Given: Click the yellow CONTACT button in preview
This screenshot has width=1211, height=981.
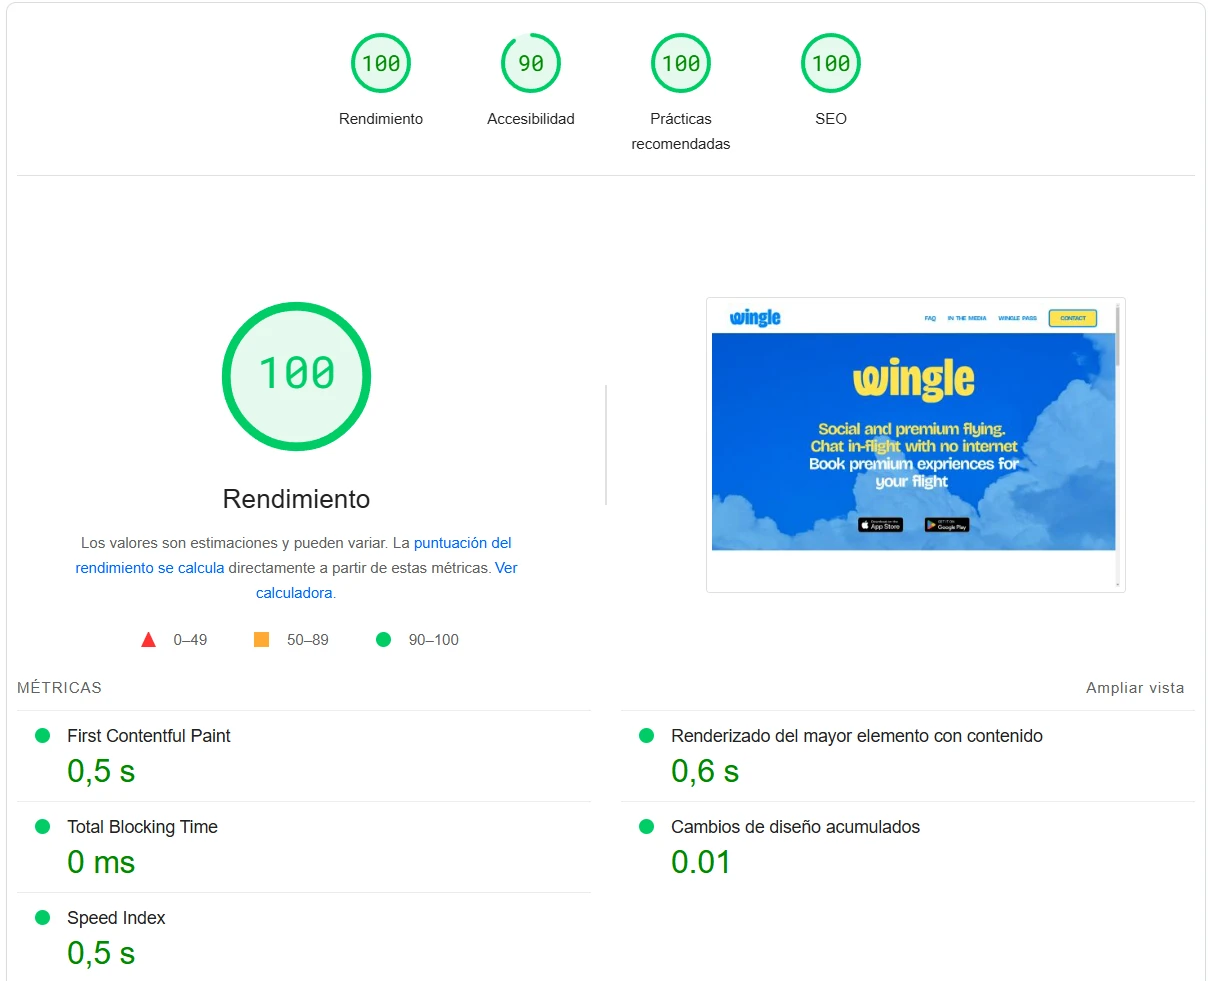Looking at the screenshot, I should click(x=1072, y=318).
